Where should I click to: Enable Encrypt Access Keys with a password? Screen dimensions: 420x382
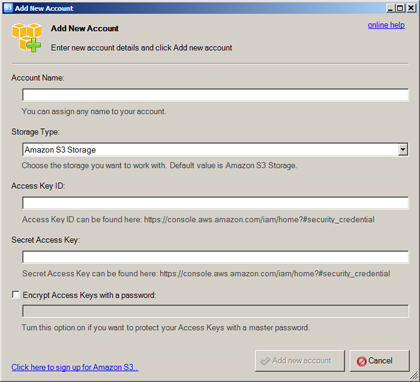tap(15, 295)
